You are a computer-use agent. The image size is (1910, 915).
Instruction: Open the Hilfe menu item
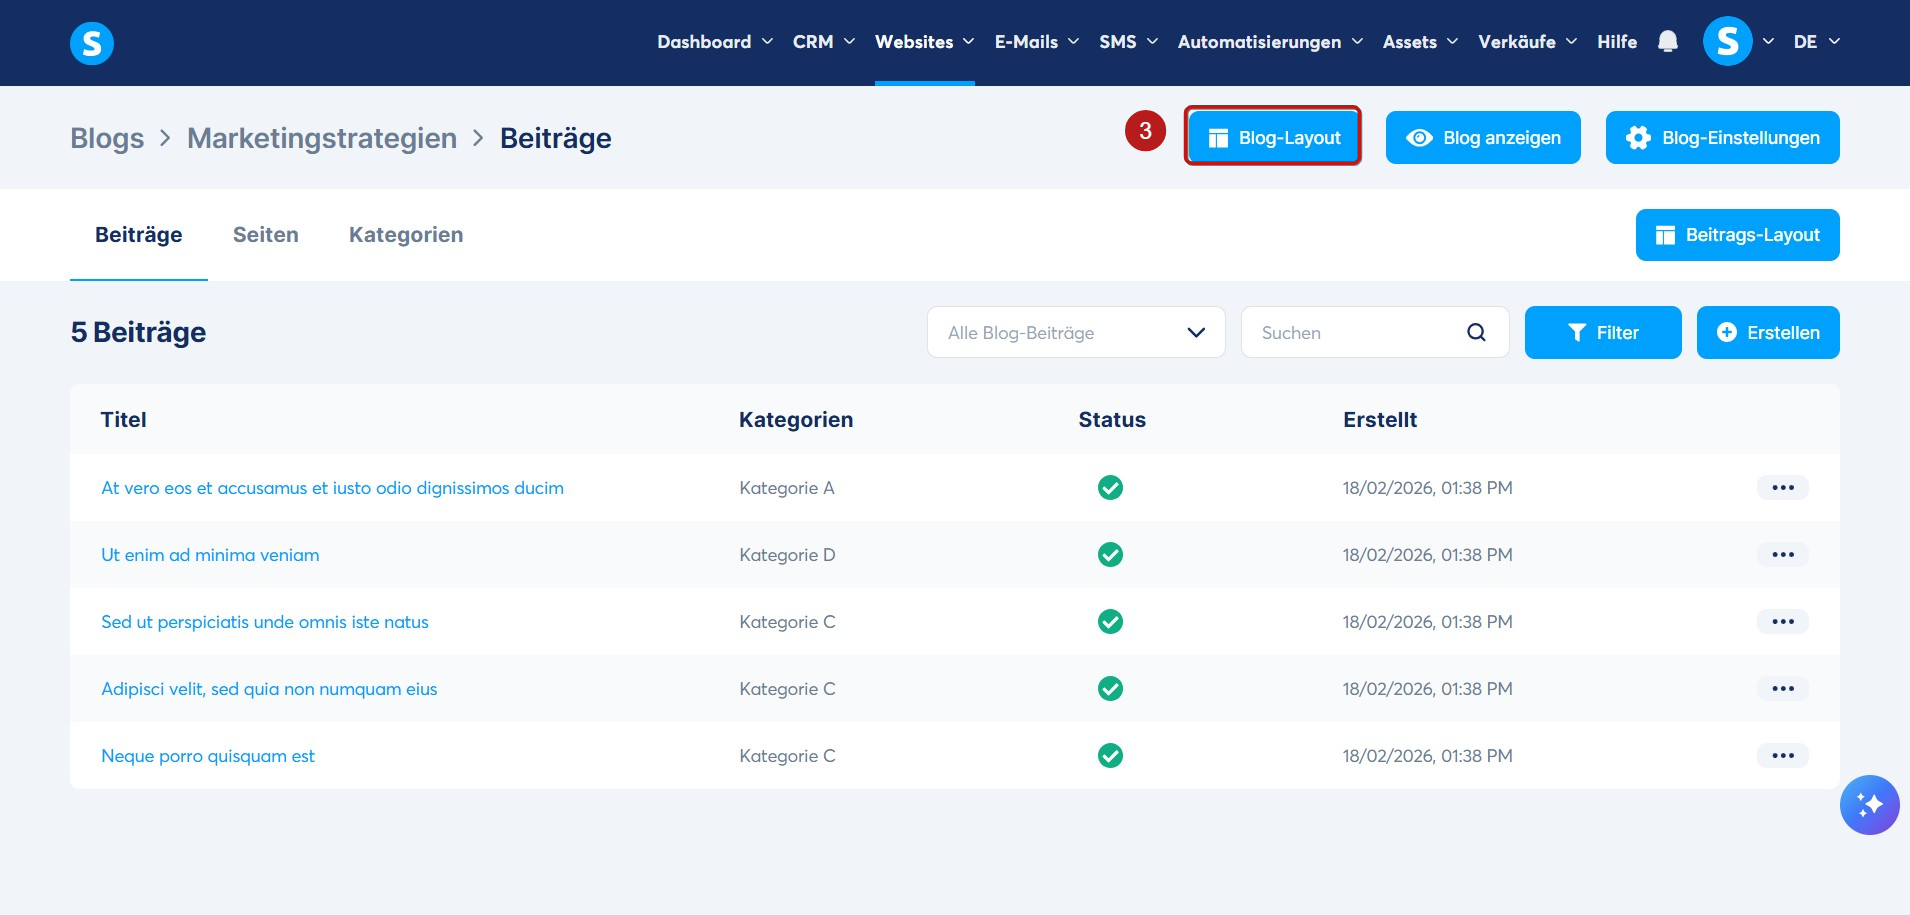coord(1617,42)
